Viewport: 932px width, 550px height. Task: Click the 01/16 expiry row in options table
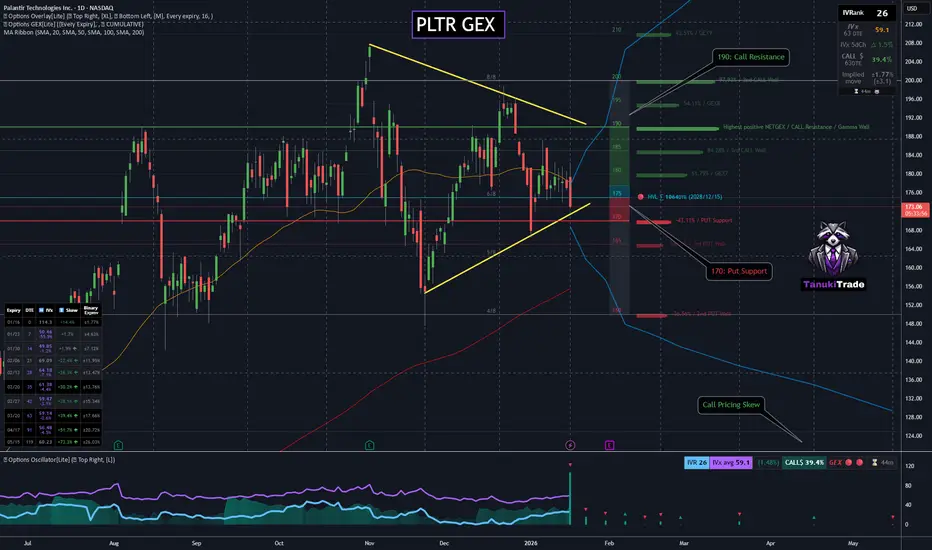(53, 322)
